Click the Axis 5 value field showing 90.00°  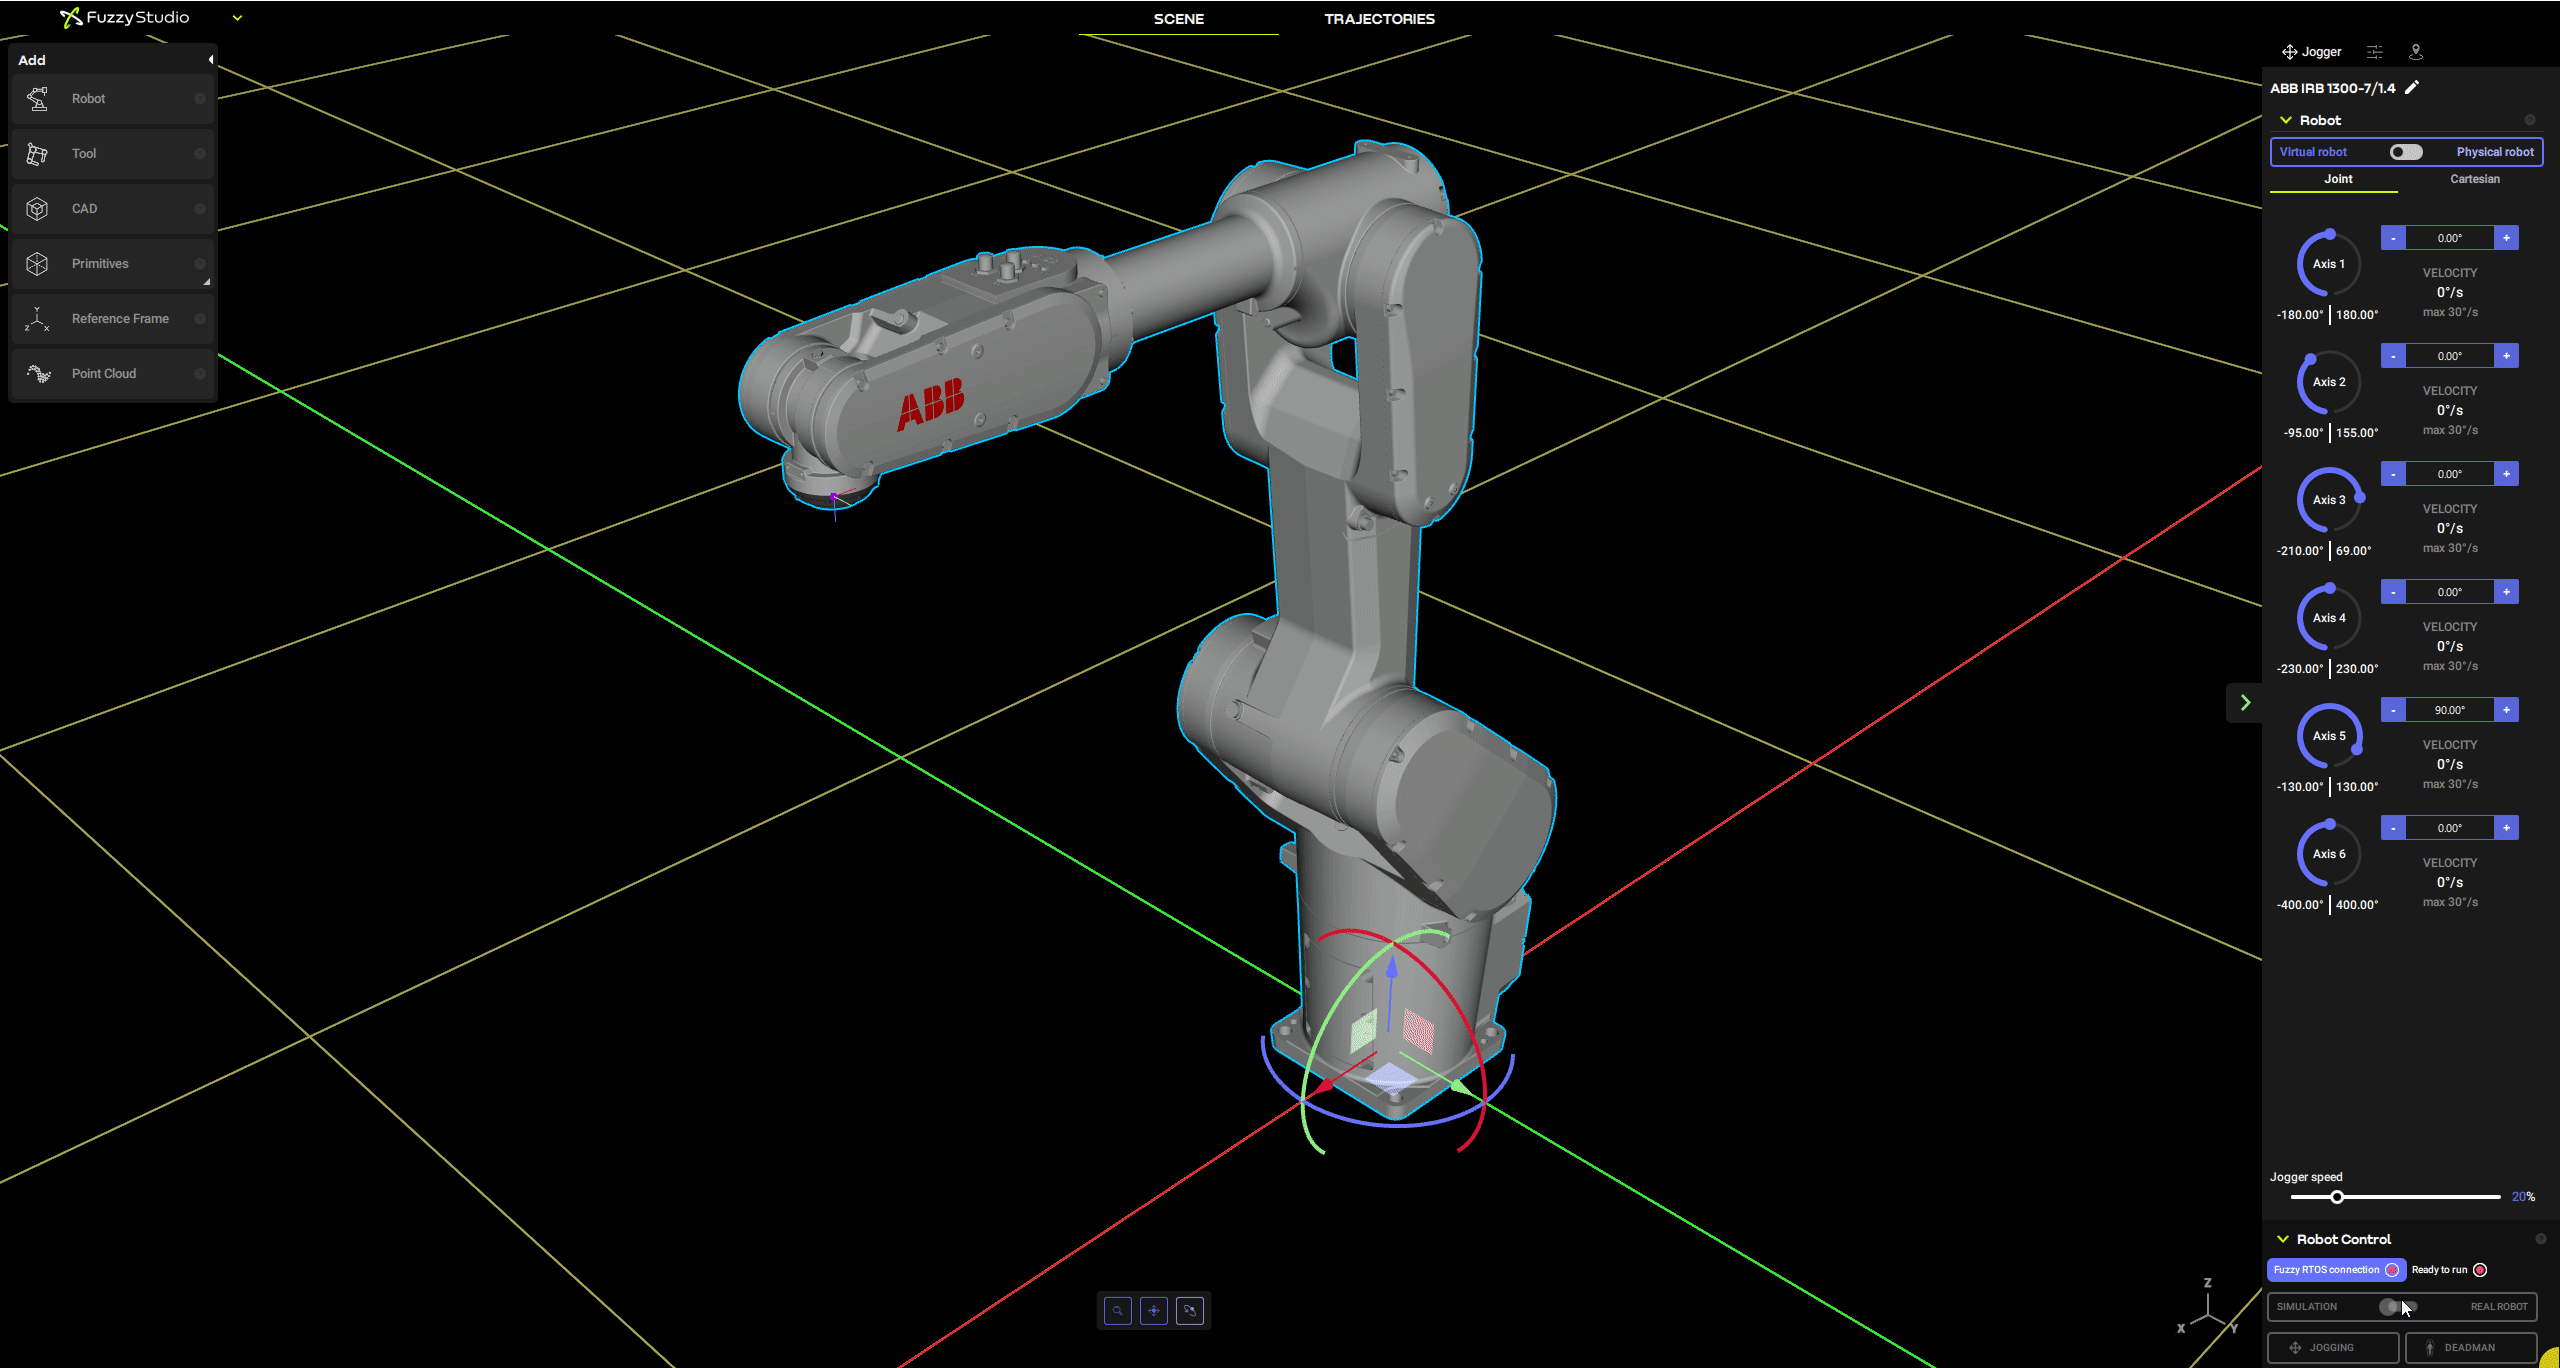pyautogui.click(x=2450, y=710)
